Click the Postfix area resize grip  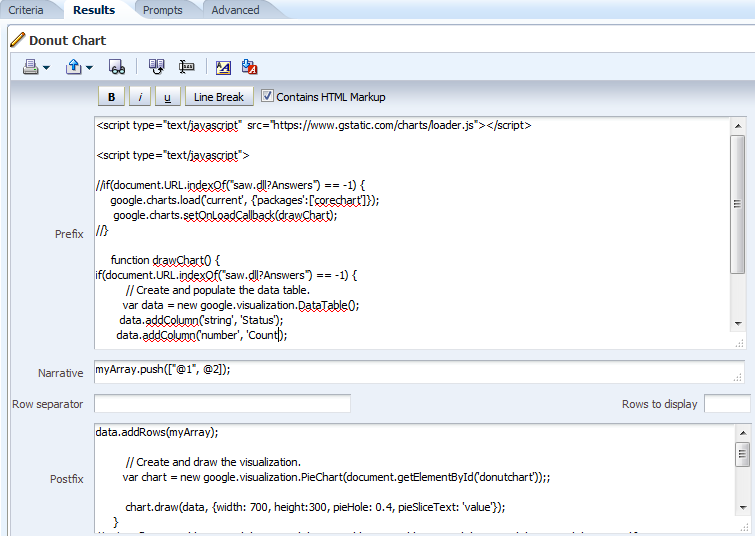(742, 526)
